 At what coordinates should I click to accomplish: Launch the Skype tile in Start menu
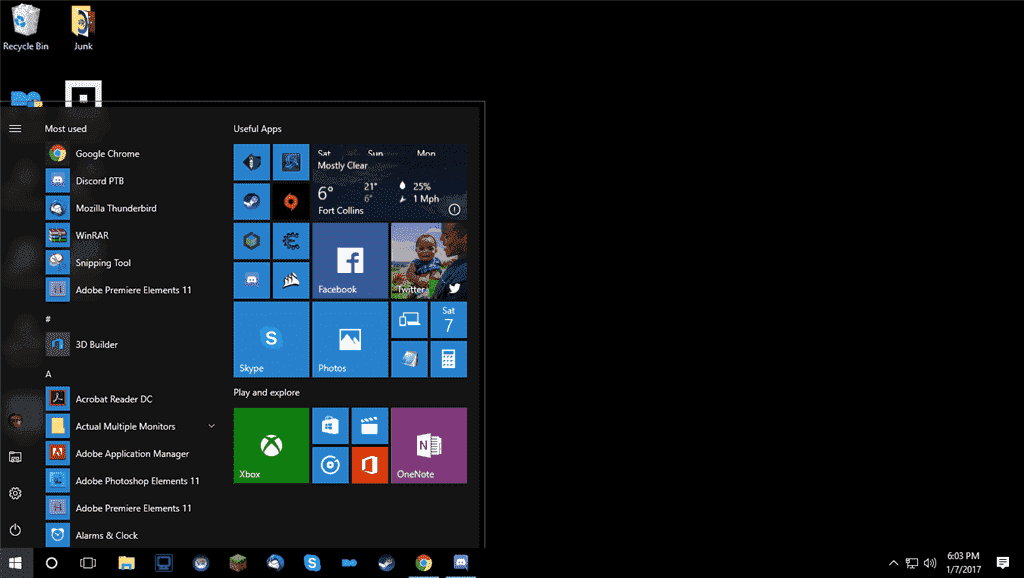[x=271, y=339]
